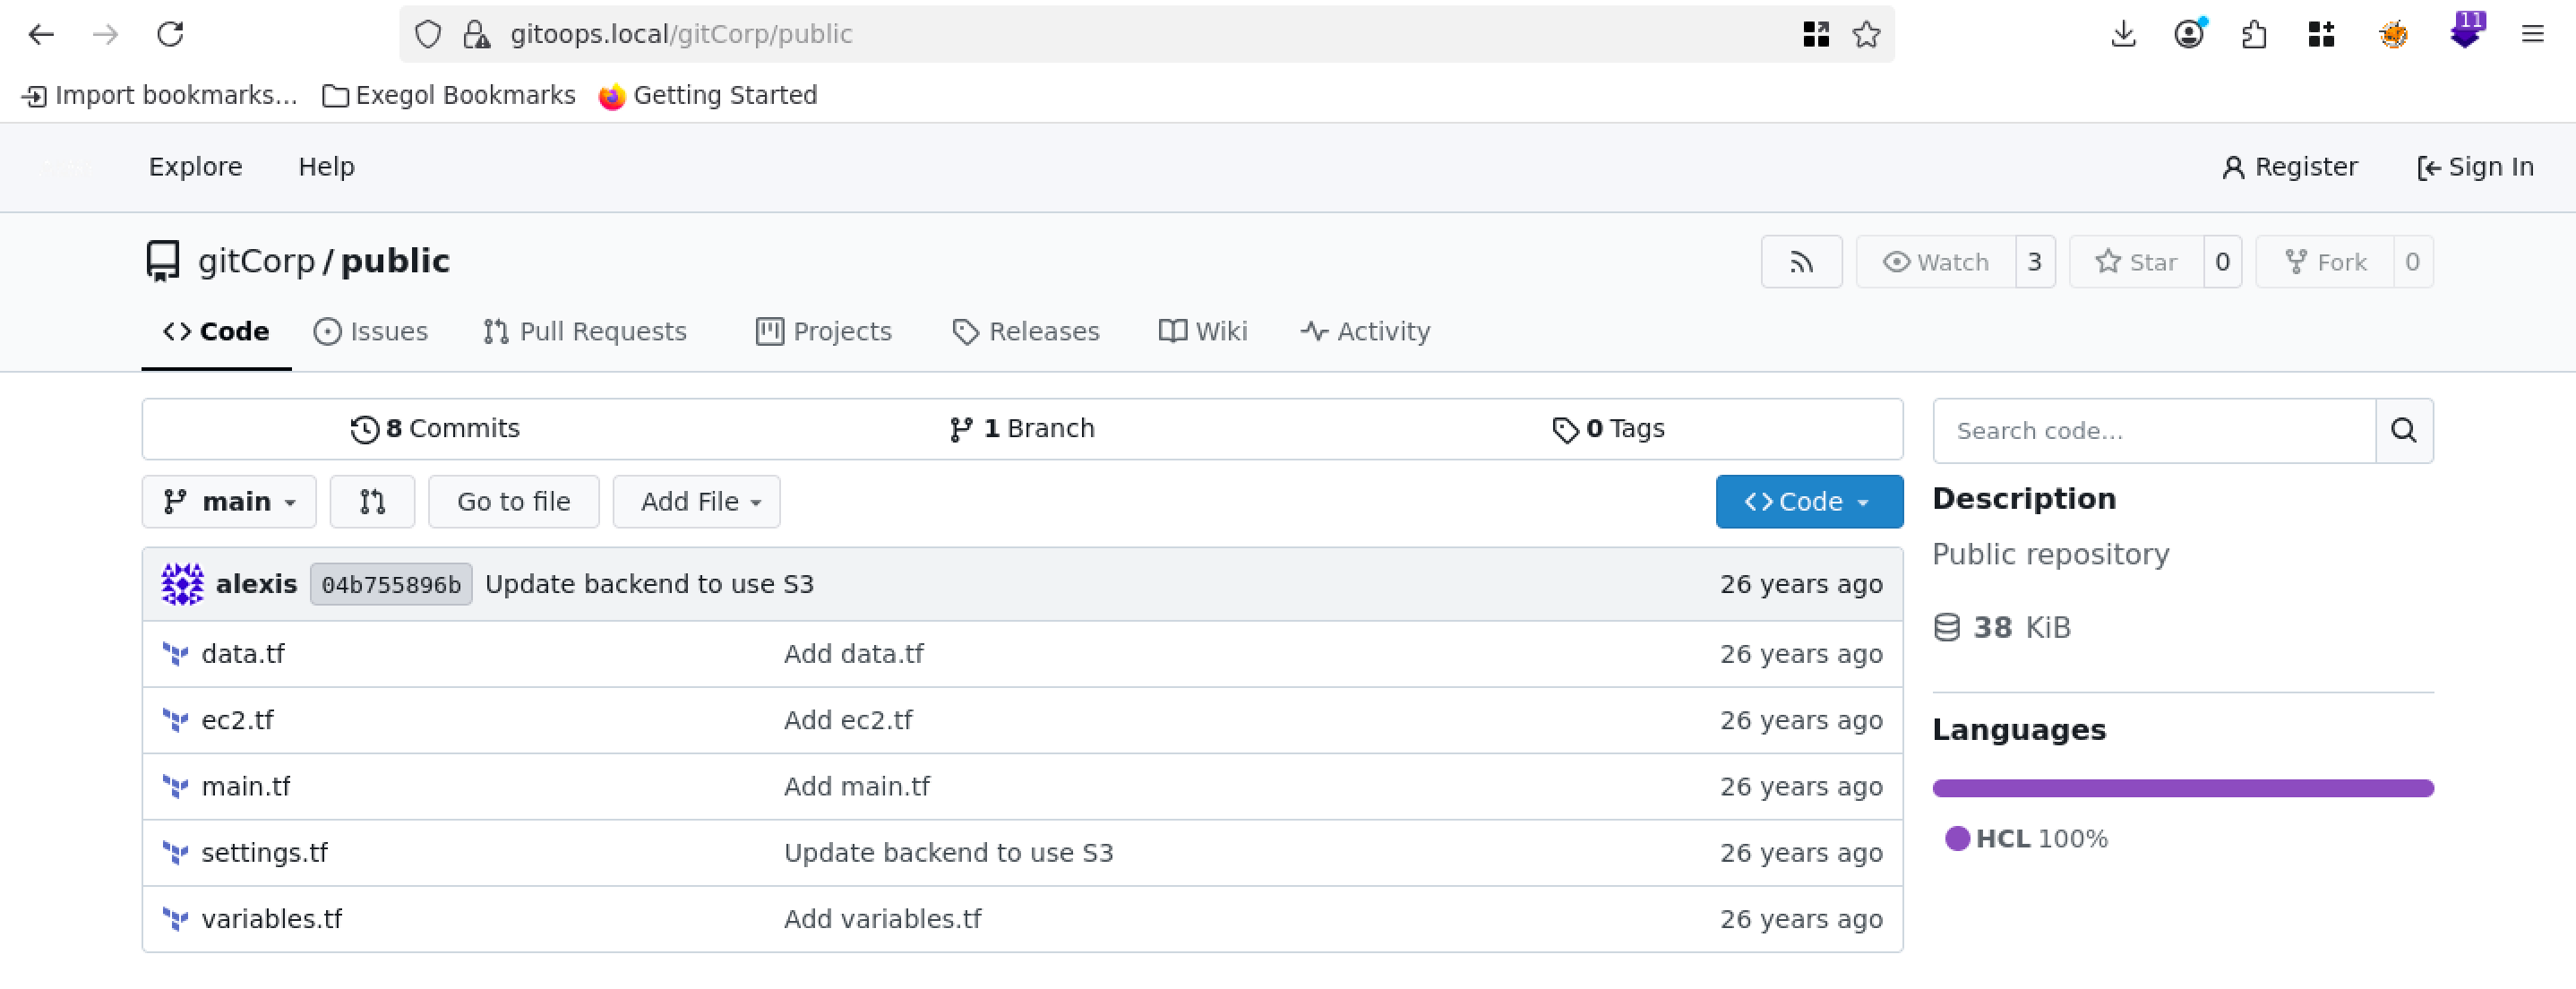The height and width of the screenshot is (989, 2576).
Task: Focus the Search code input field
Action: click(2152, 431)
